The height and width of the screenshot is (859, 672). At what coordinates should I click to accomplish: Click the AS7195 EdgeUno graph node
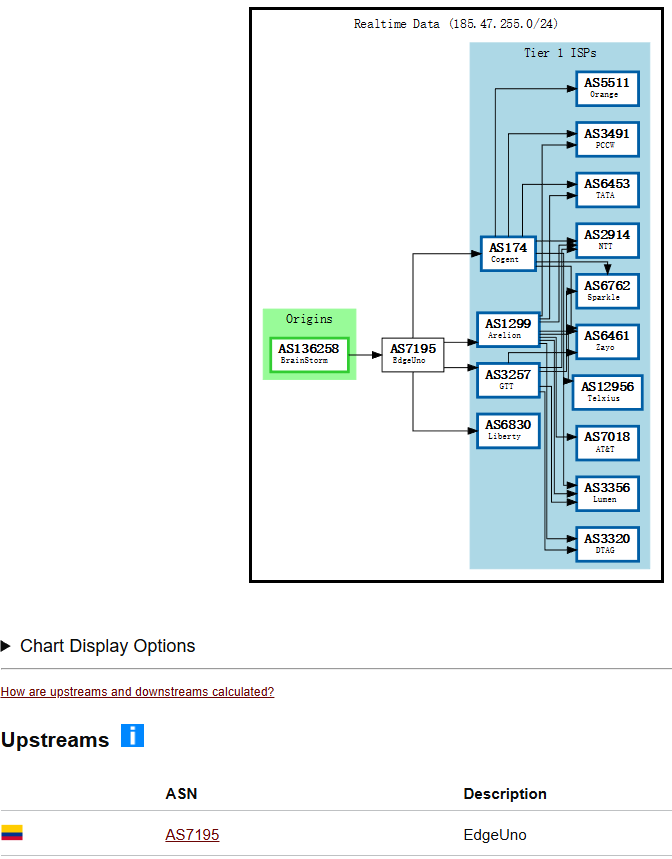(412, 354)
